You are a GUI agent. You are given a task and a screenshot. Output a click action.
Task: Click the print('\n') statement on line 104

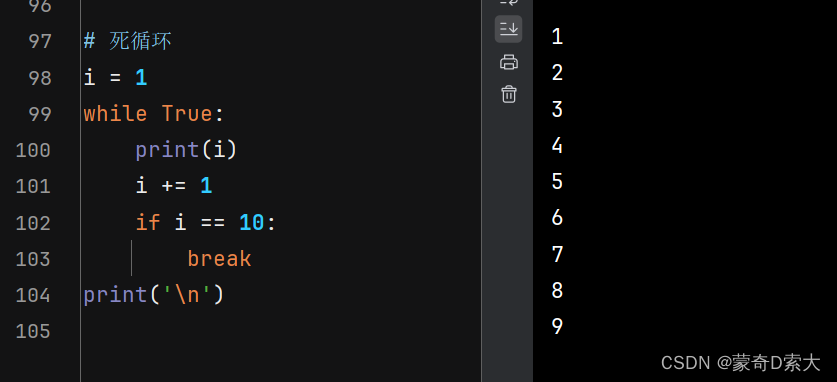point(154,295)
